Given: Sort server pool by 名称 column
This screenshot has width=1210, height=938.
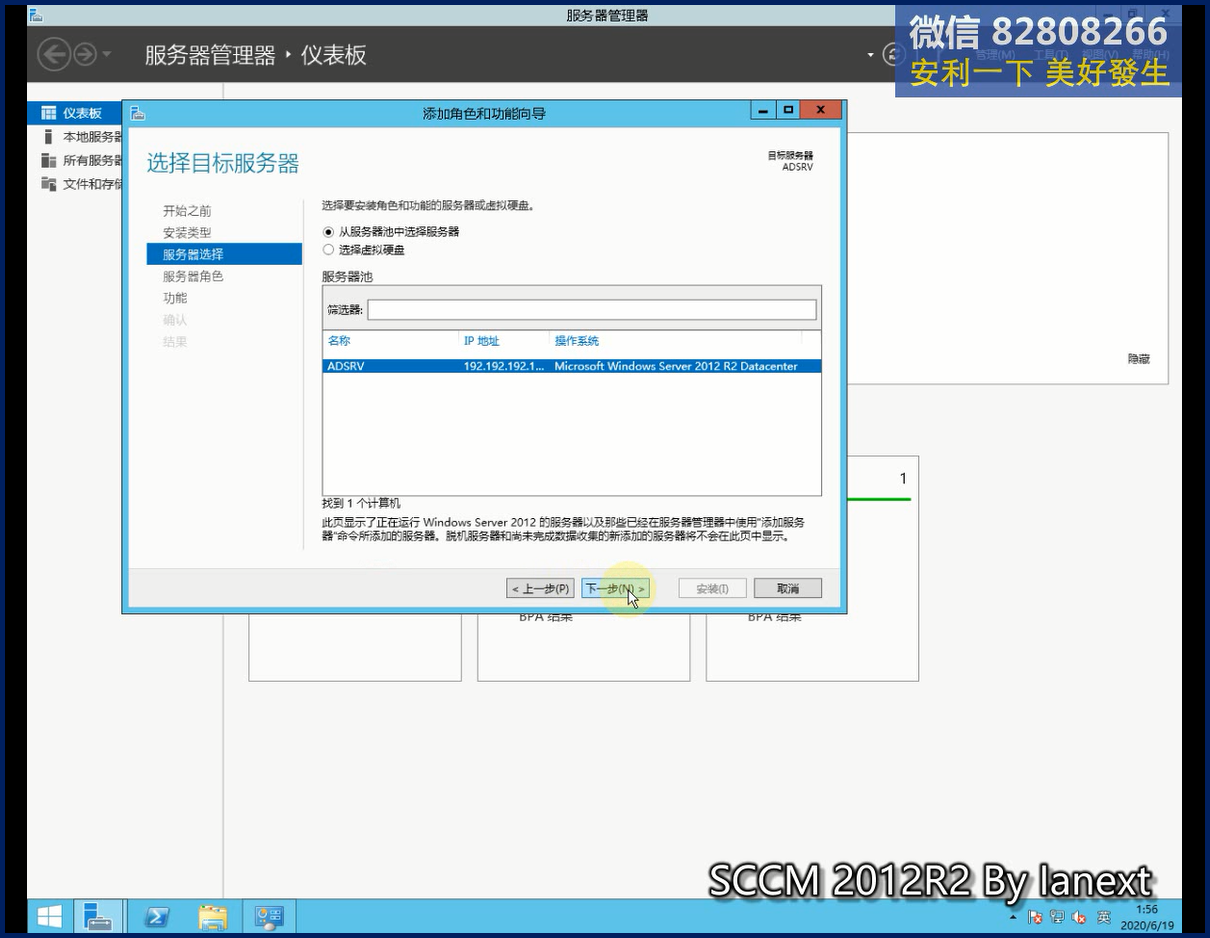Looking at the screenshot, I should tap(339, 341).
